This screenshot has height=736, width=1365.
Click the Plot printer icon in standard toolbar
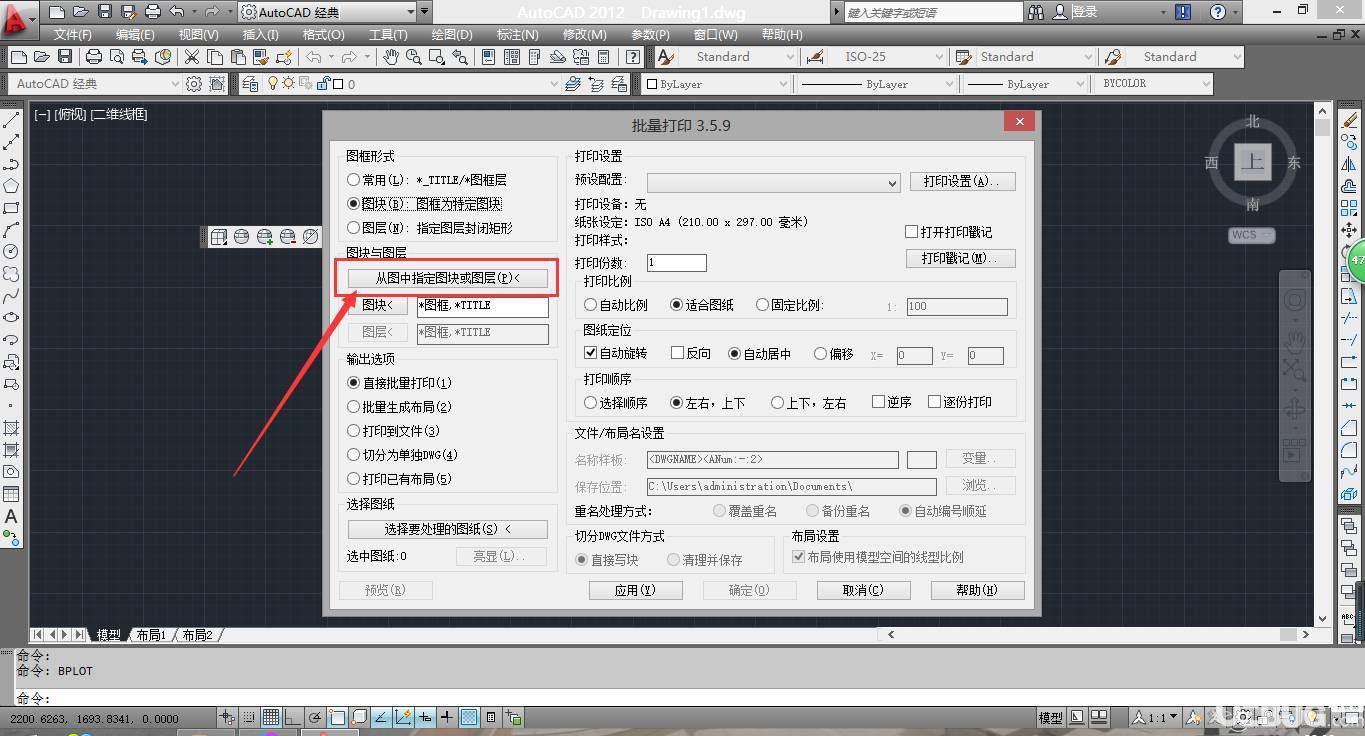(x=94, y=57)
